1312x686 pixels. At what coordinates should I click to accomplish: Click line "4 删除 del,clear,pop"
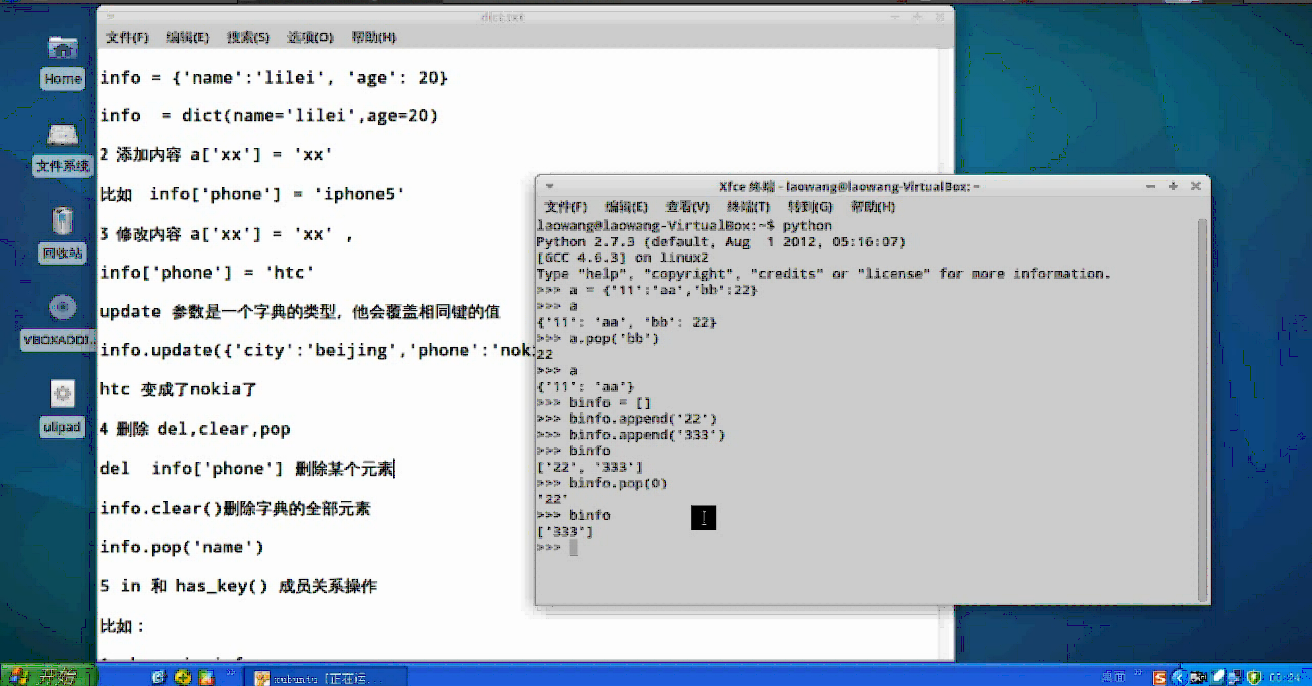[195, 430]
